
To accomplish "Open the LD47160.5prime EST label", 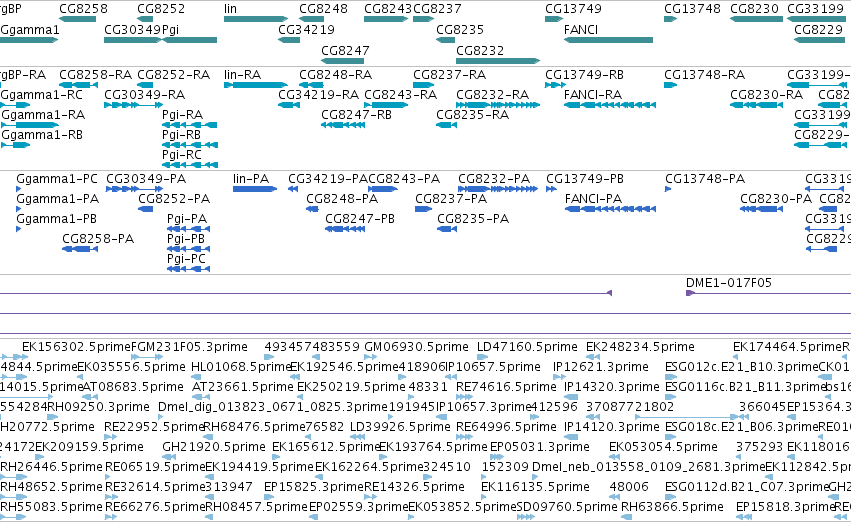I will tap(527, 347).
